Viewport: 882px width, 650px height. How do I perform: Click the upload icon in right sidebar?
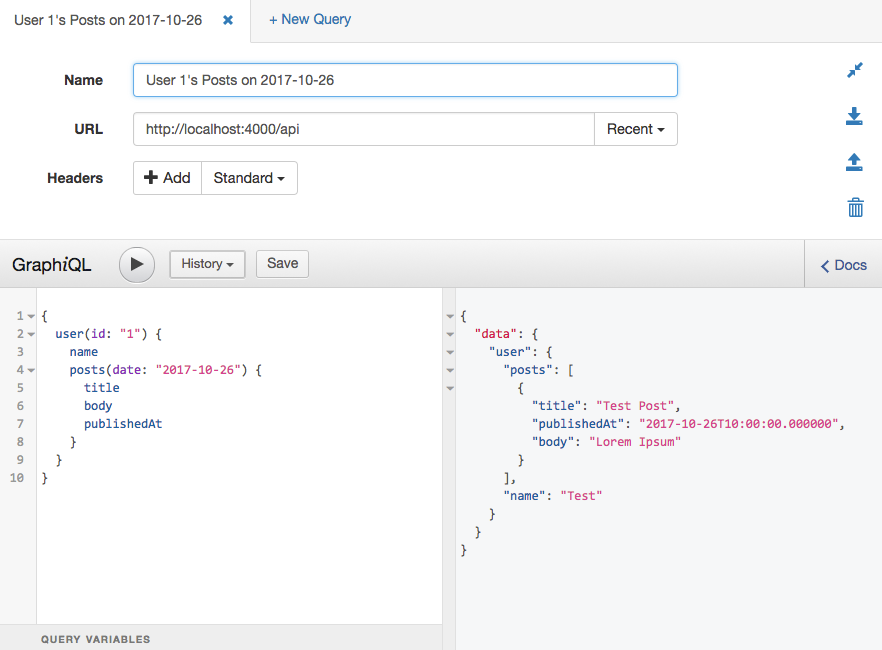point(855,162)
